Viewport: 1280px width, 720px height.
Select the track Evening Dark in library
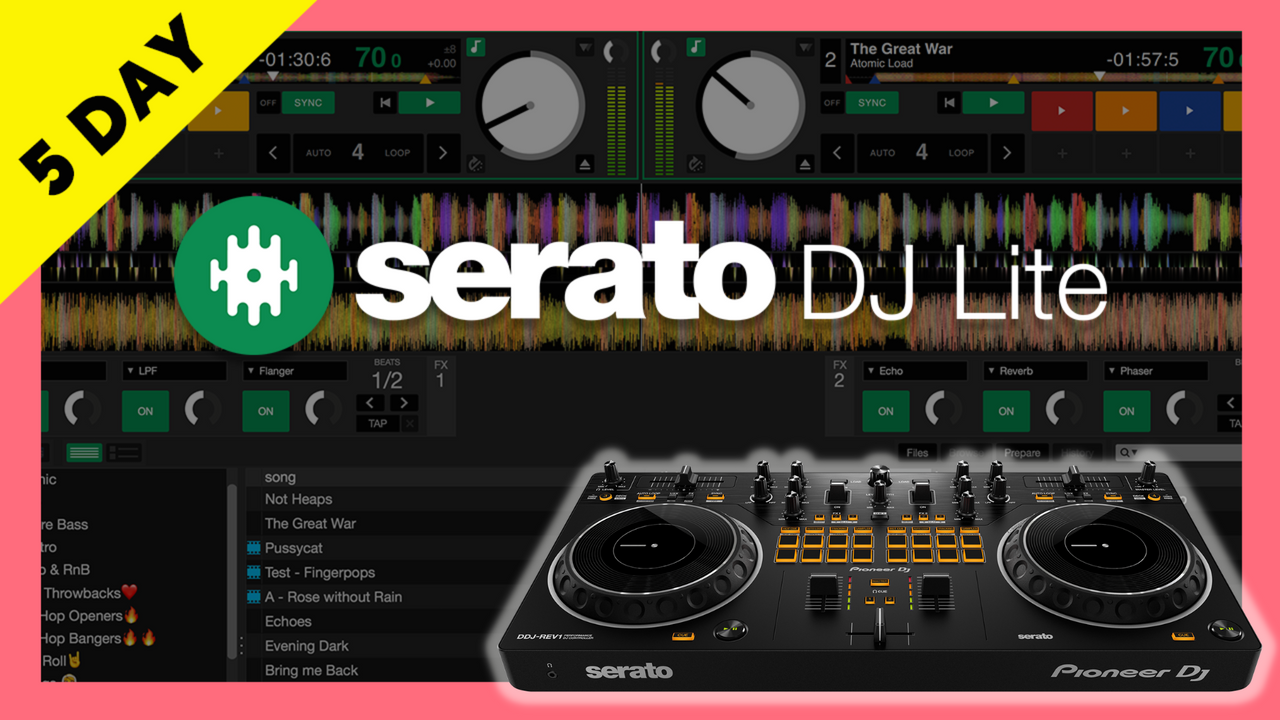coord(306,646)
